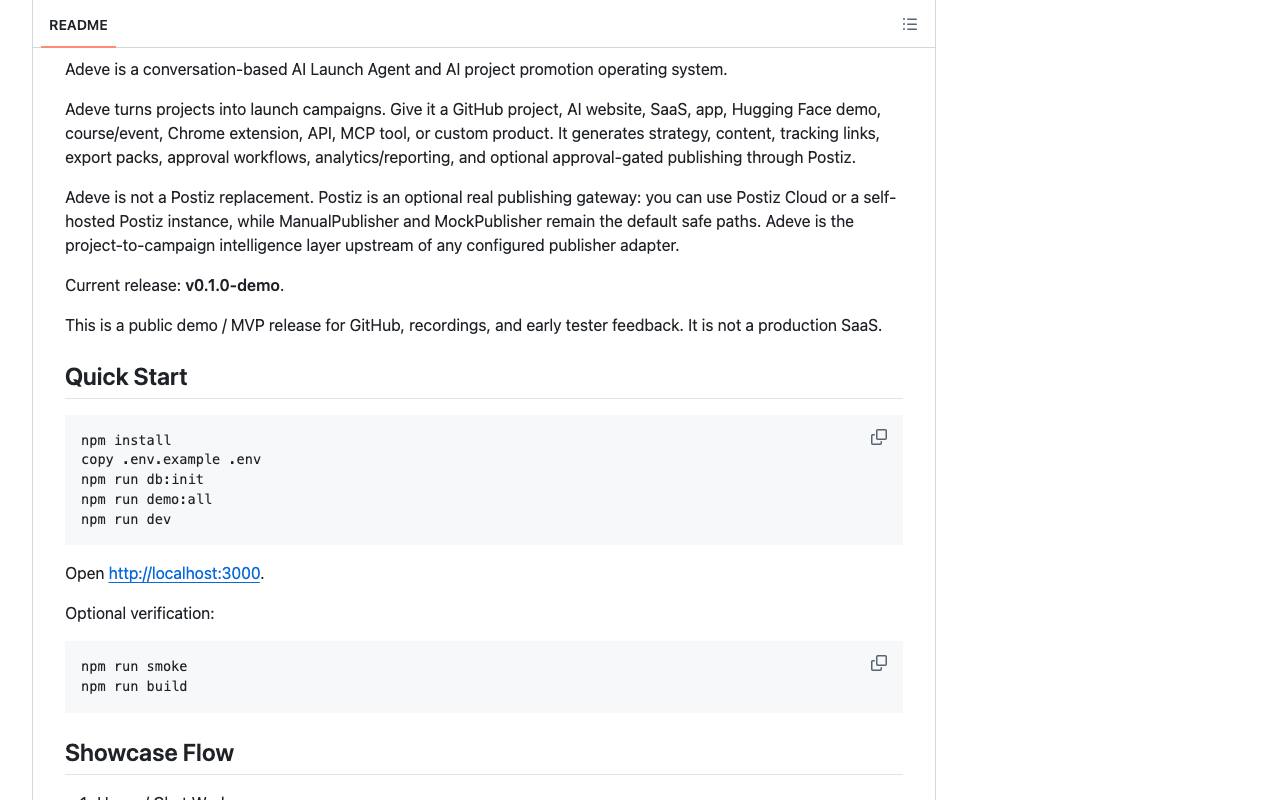The width and height of the screenshot is (1280, 800).
Task: Click the 'Adeve turns projects into launch campaigns' paragraph
Action: point(473,133)
